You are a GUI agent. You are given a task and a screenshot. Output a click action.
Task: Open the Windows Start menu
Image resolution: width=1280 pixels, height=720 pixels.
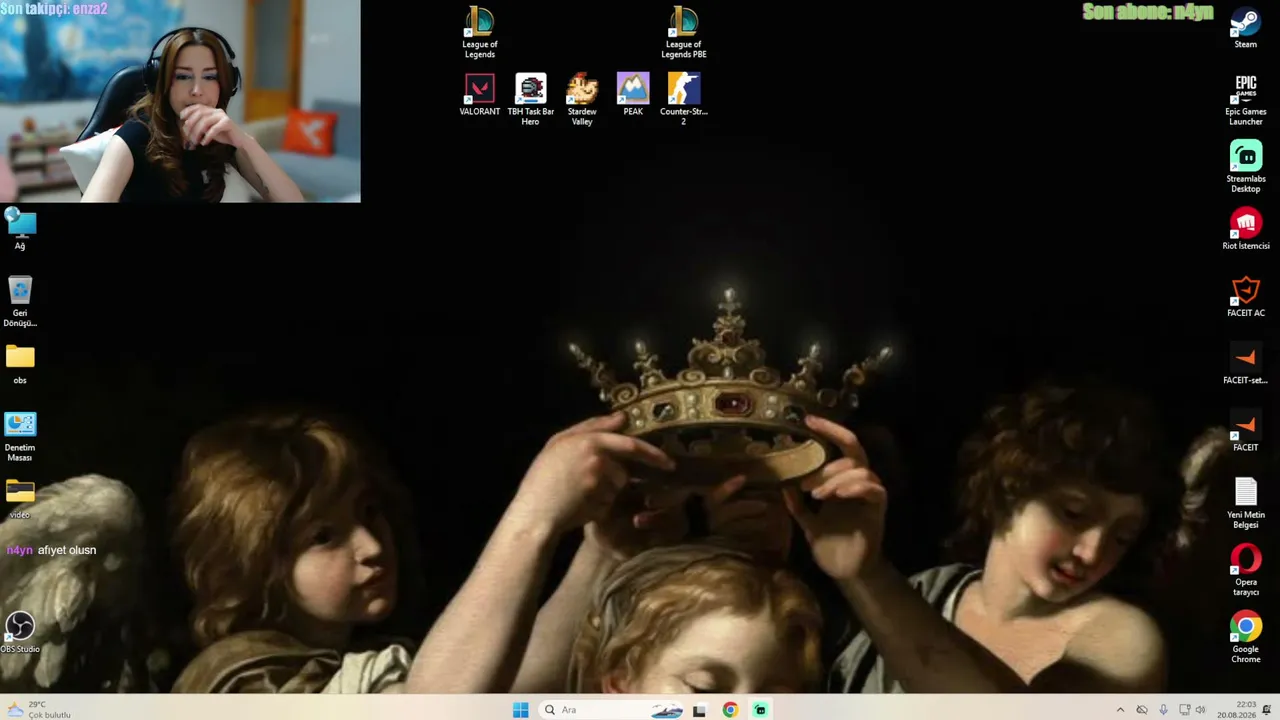pyautogui.click(x=520, y=710)
